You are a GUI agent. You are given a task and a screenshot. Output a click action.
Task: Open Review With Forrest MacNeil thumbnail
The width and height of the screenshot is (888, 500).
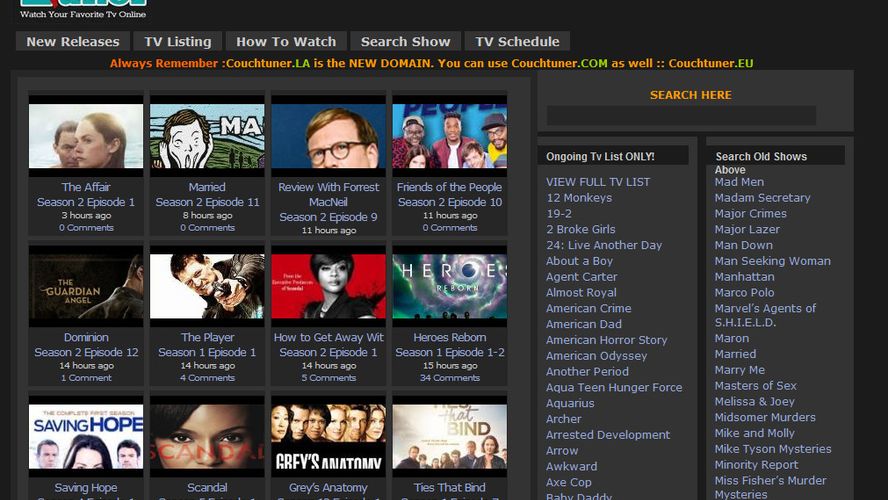(x=328, y=136)
